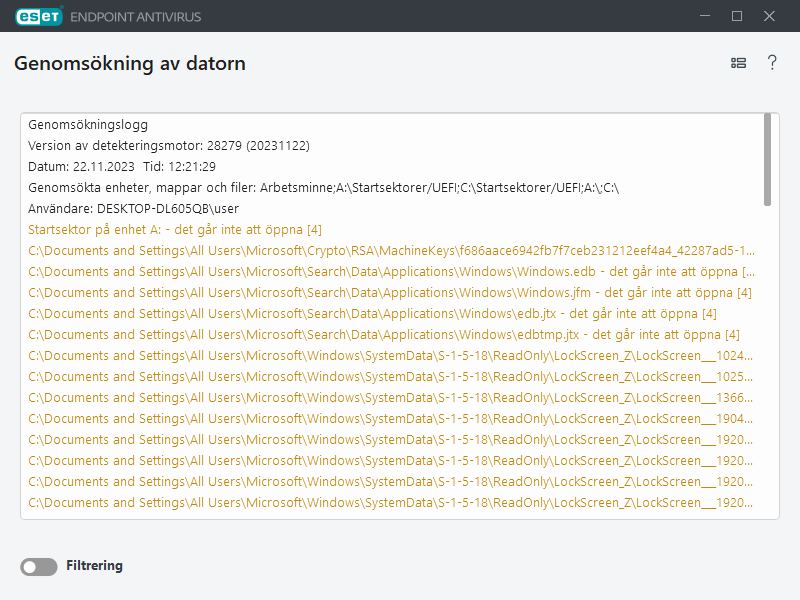Image resolution: width=800 pixels, height=600 pixels.
Task: Enable the Filtrering toggle
Action: pos(38,566)
